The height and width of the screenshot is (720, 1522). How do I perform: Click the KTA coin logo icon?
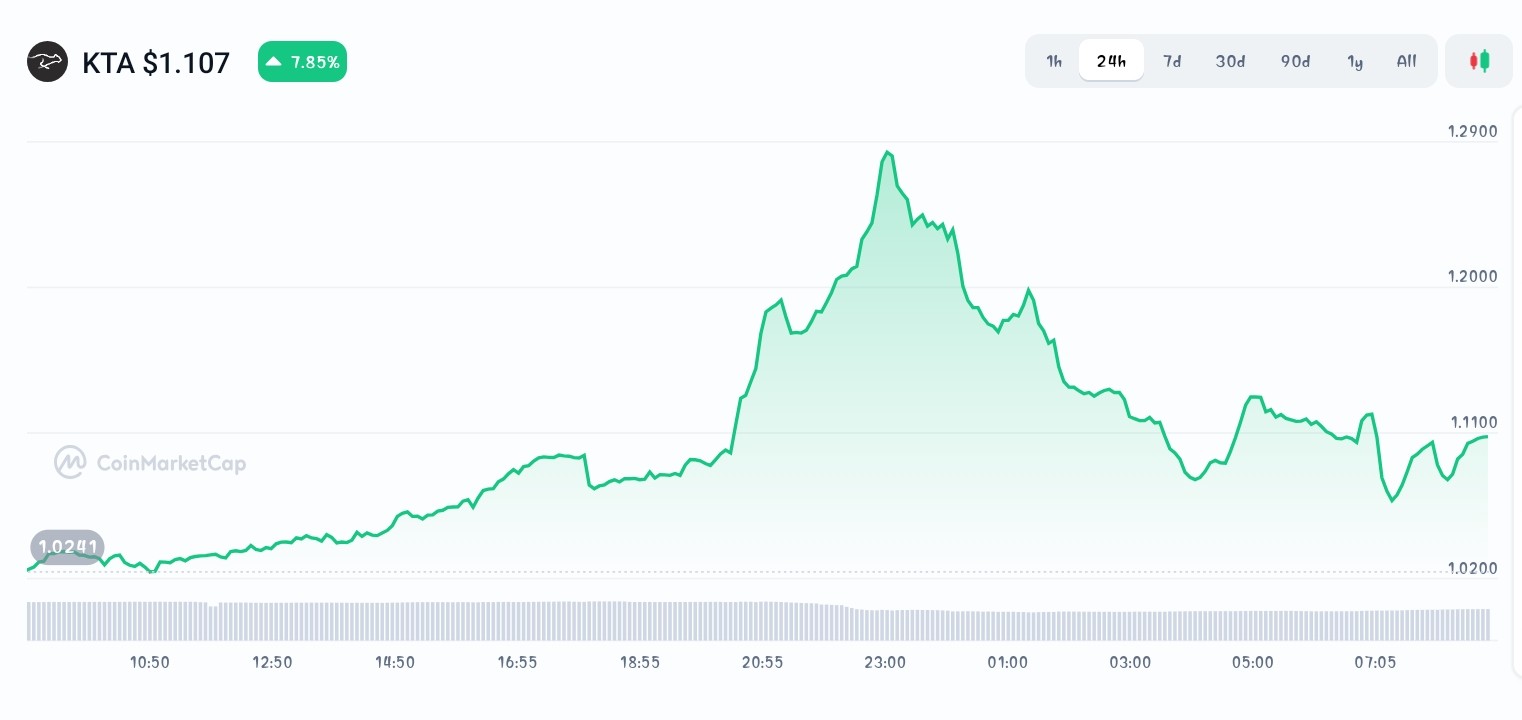[47, 61]
